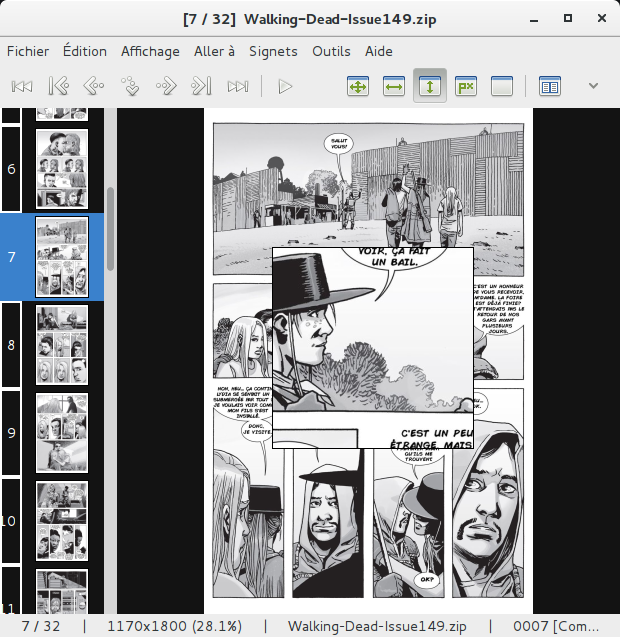Go to next page arrow
The height and width of the screenshot is (637, 620).
click(x=166, y=86)
